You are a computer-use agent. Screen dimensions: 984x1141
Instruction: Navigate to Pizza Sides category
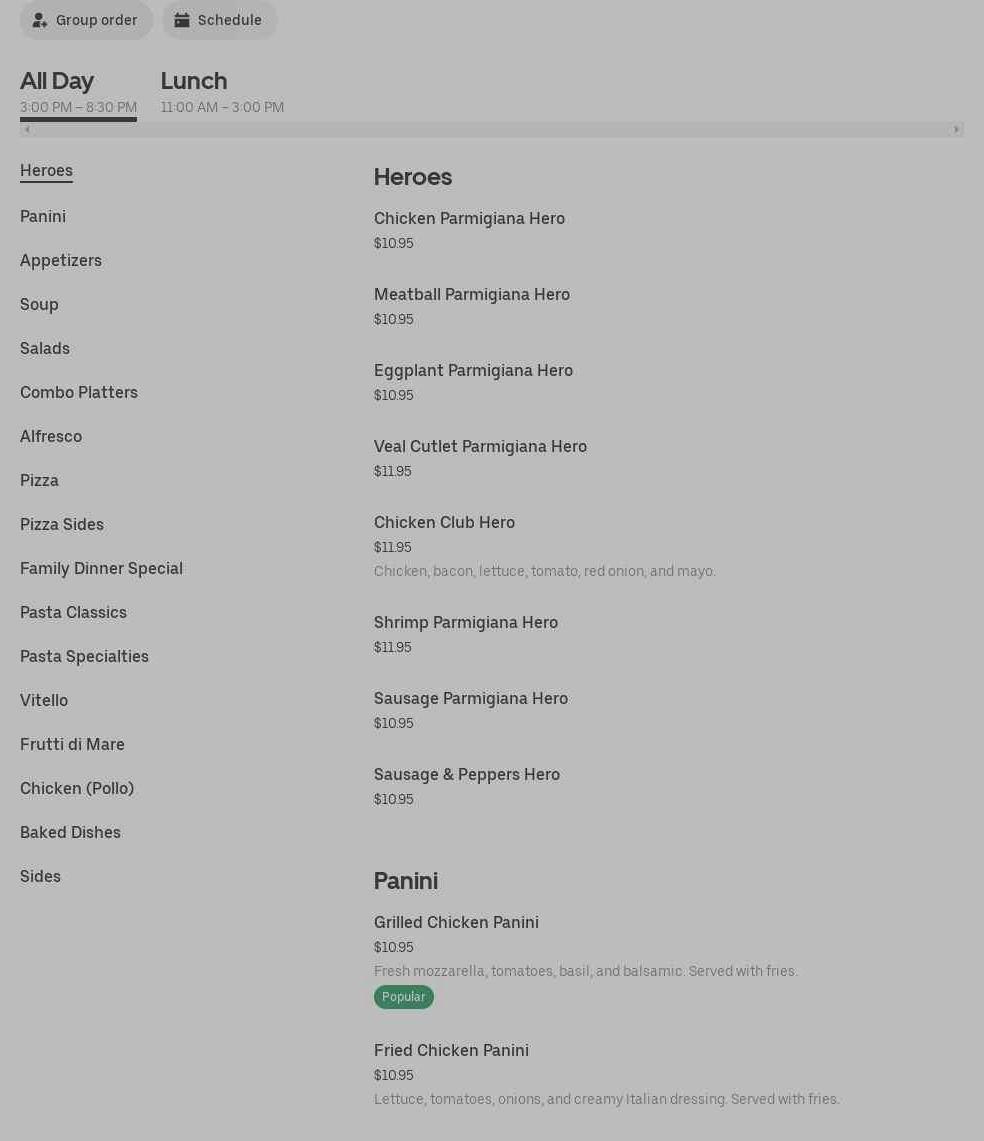click(62, 524)
